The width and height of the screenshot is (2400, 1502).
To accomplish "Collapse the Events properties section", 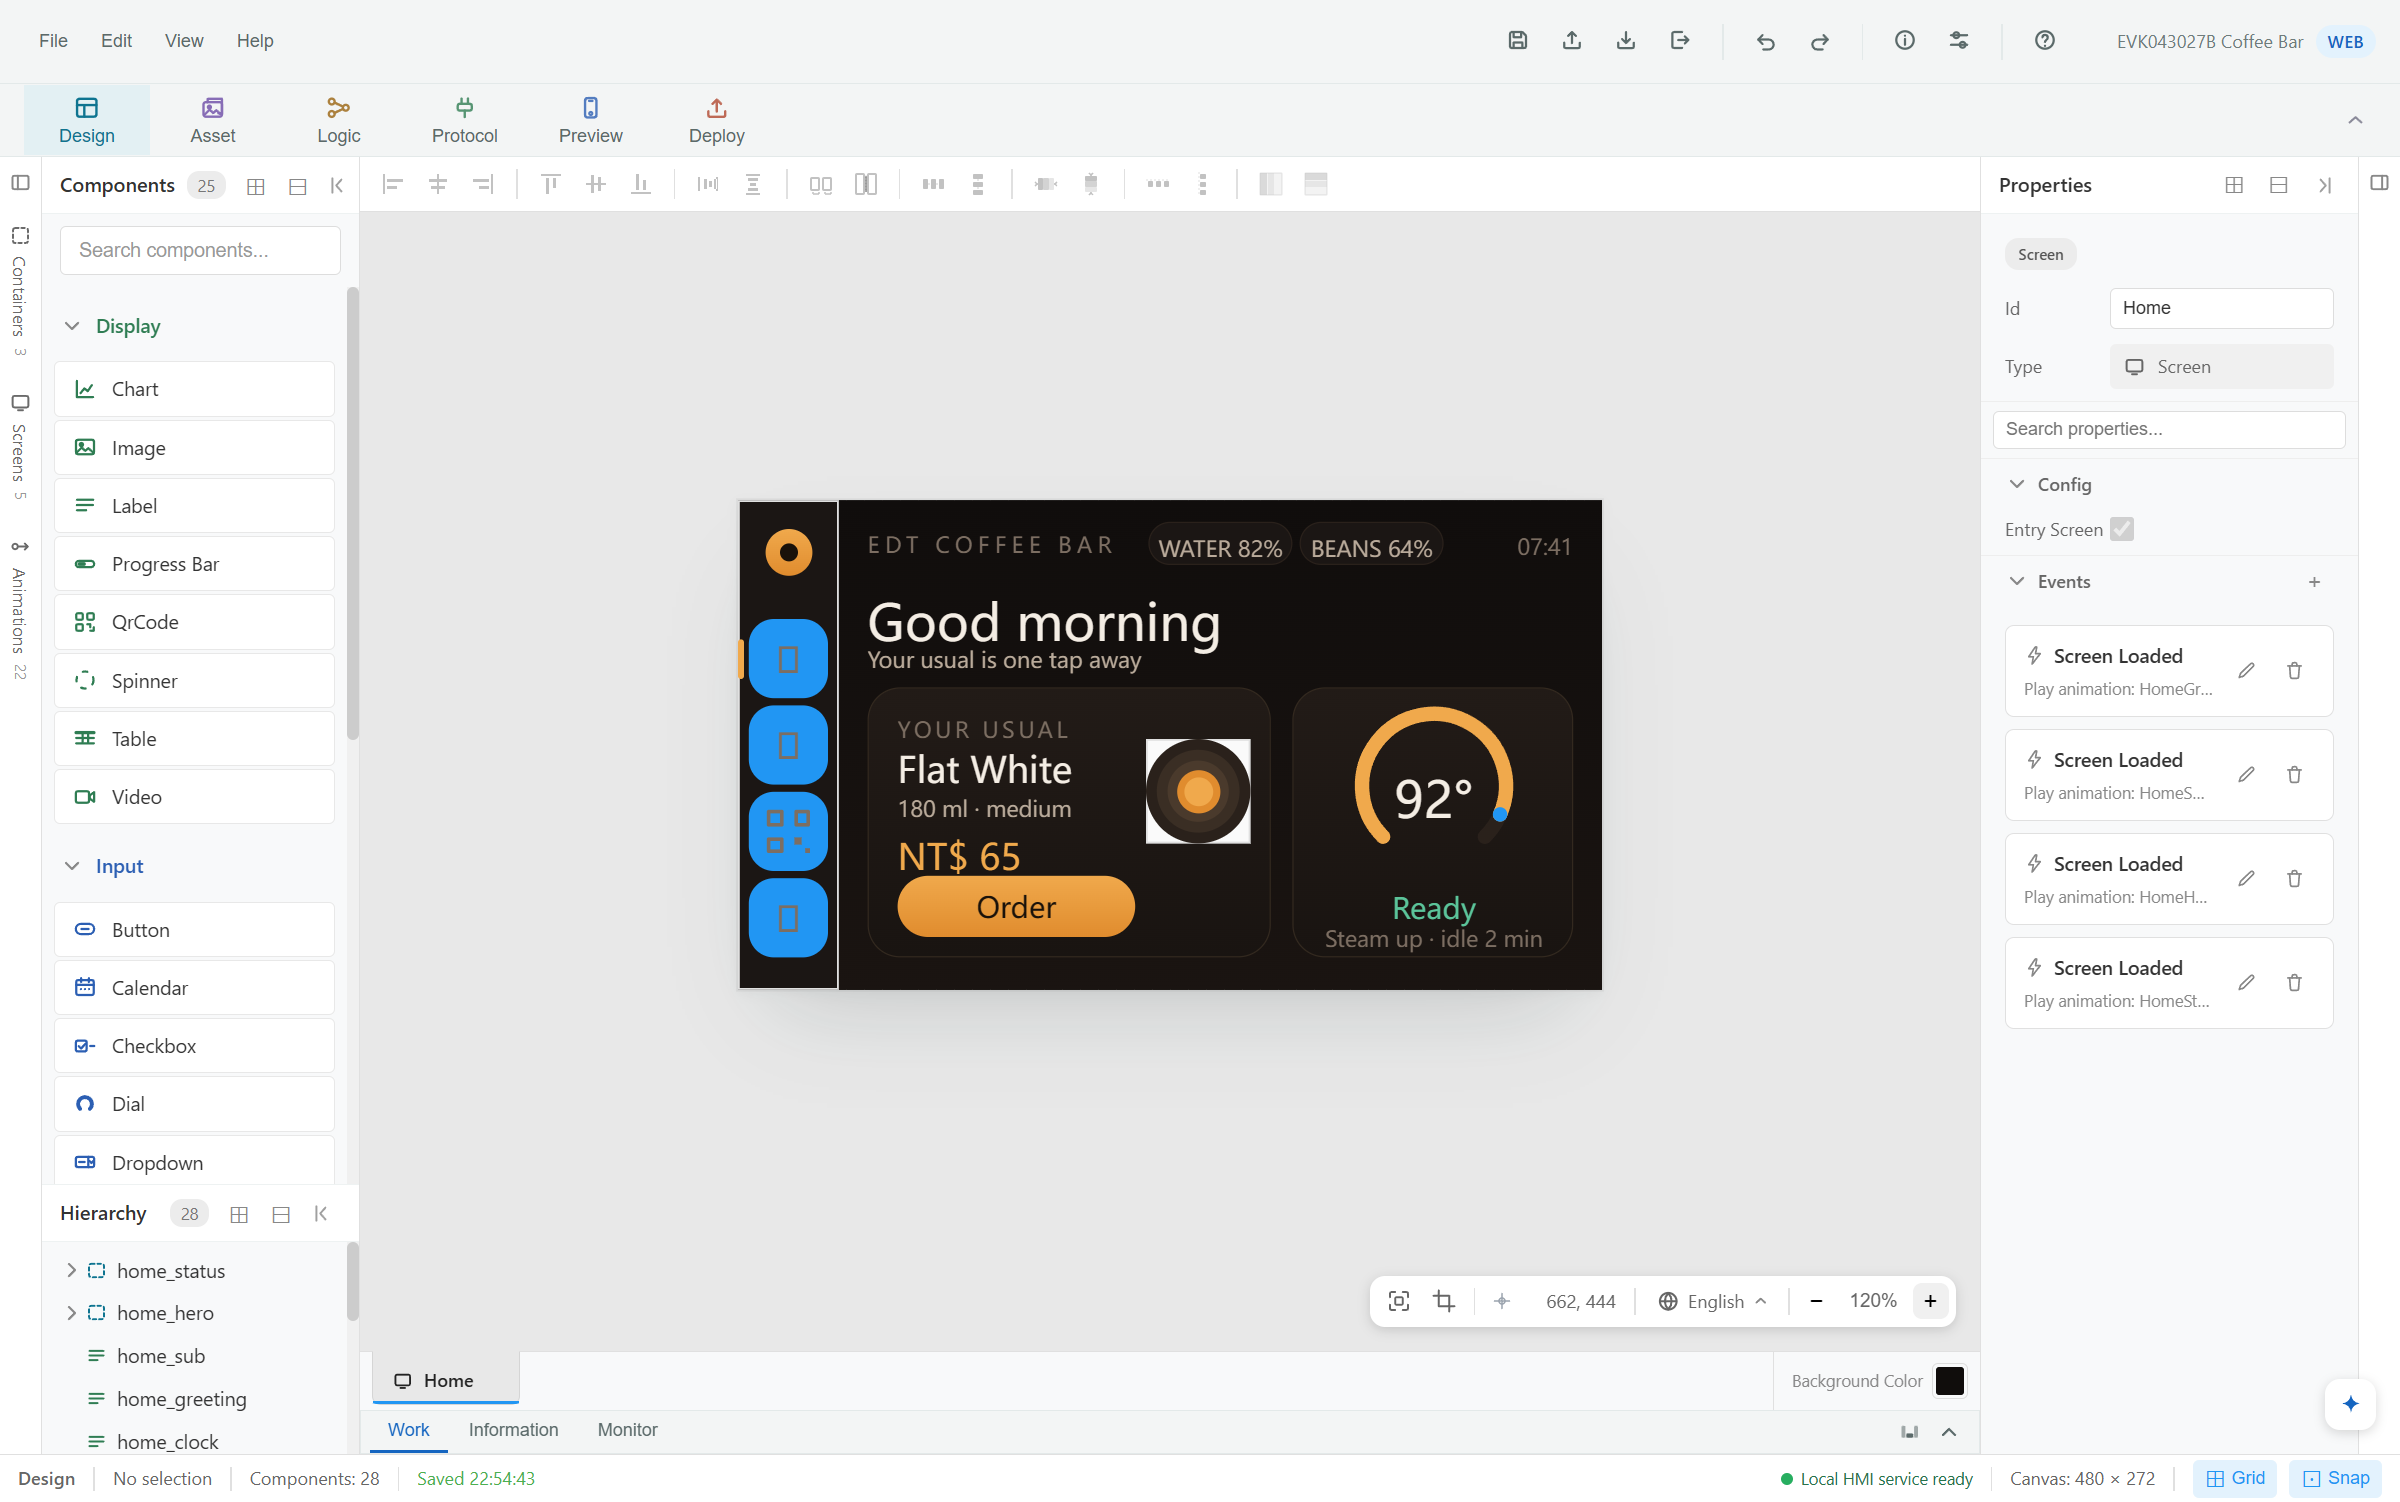I will [x=2017, y=582].
